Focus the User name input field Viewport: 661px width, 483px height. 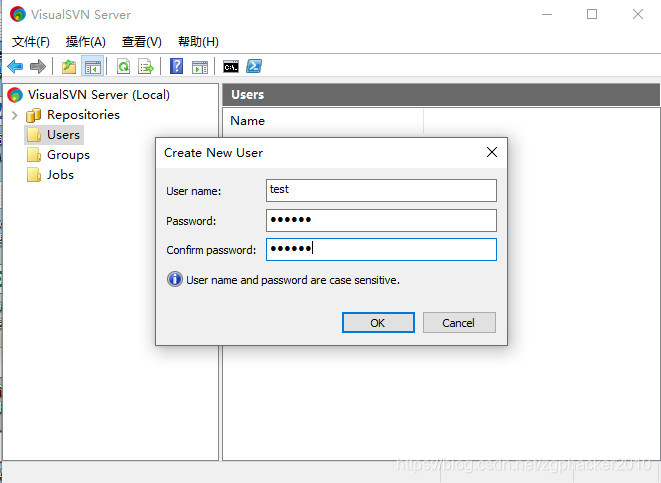pyautogui.click(x=381, y=190)
